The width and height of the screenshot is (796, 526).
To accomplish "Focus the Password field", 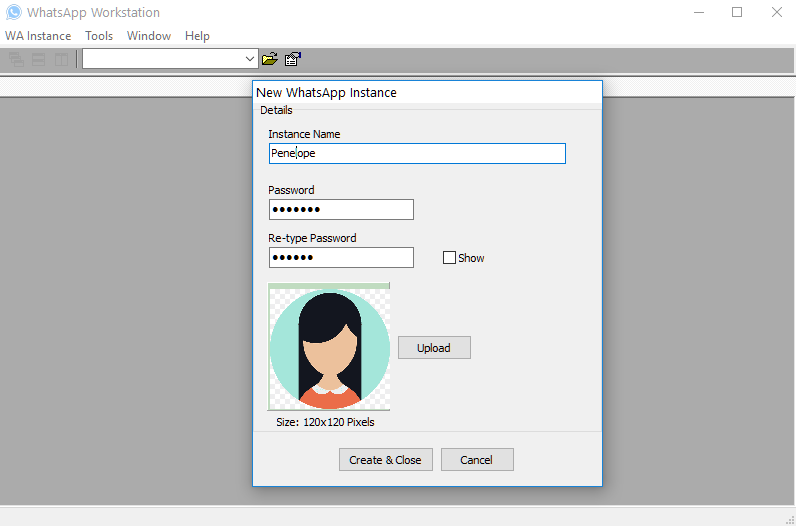I will click(341, 210).
